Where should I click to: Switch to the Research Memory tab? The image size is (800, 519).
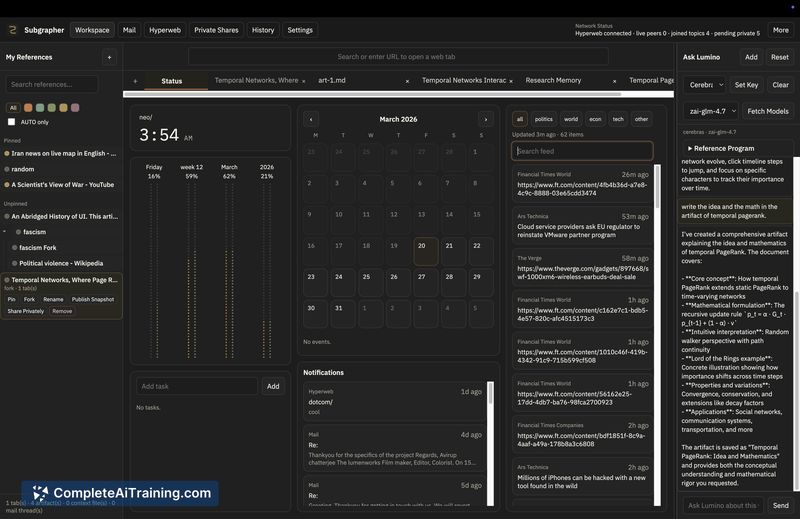554,81
